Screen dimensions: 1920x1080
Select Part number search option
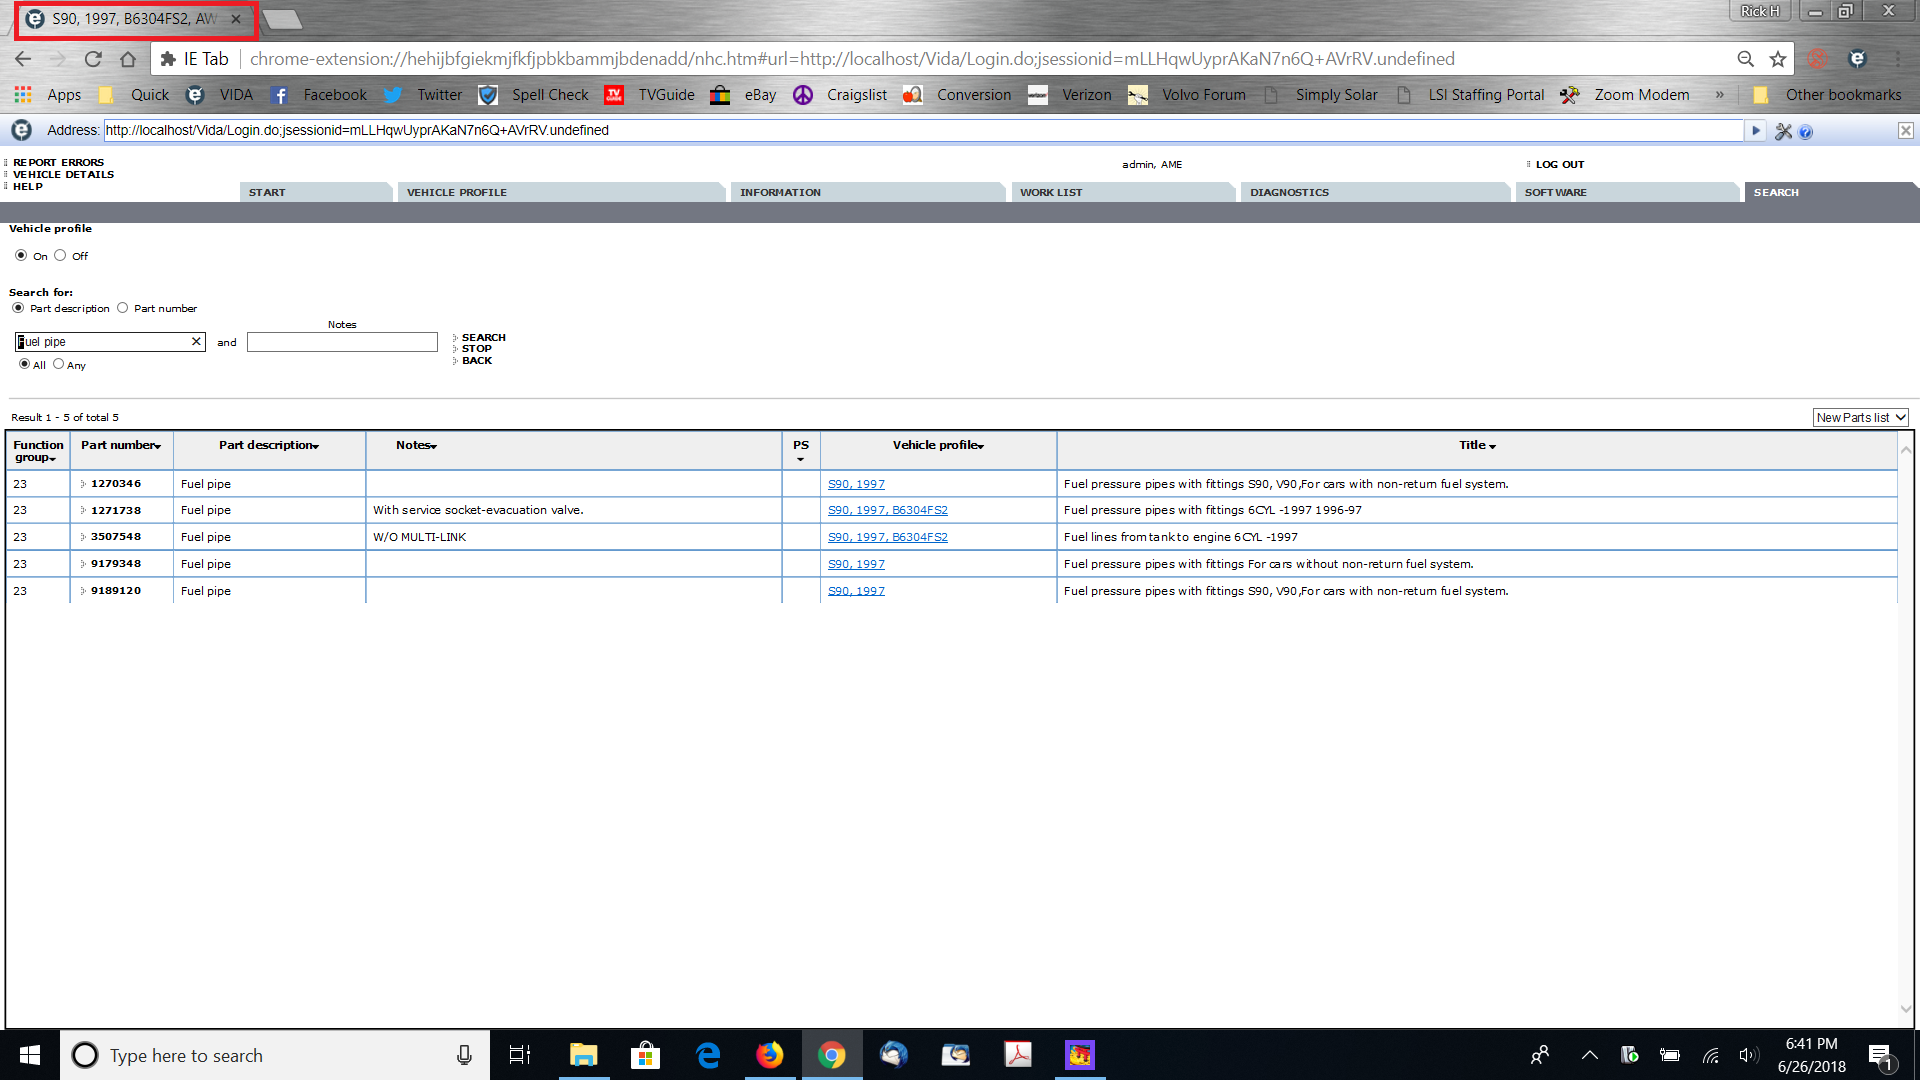[123, 308]
